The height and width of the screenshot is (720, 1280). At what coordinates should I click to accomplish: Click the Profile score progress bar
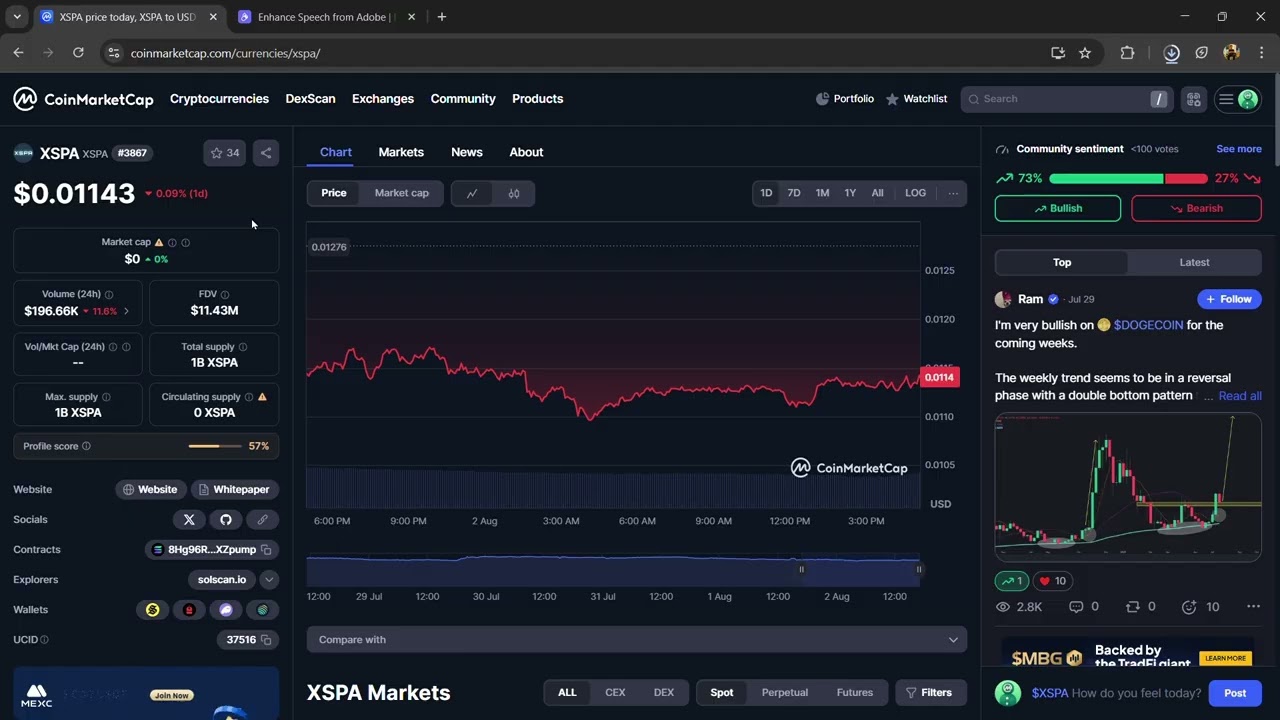[x=215, y=446]
